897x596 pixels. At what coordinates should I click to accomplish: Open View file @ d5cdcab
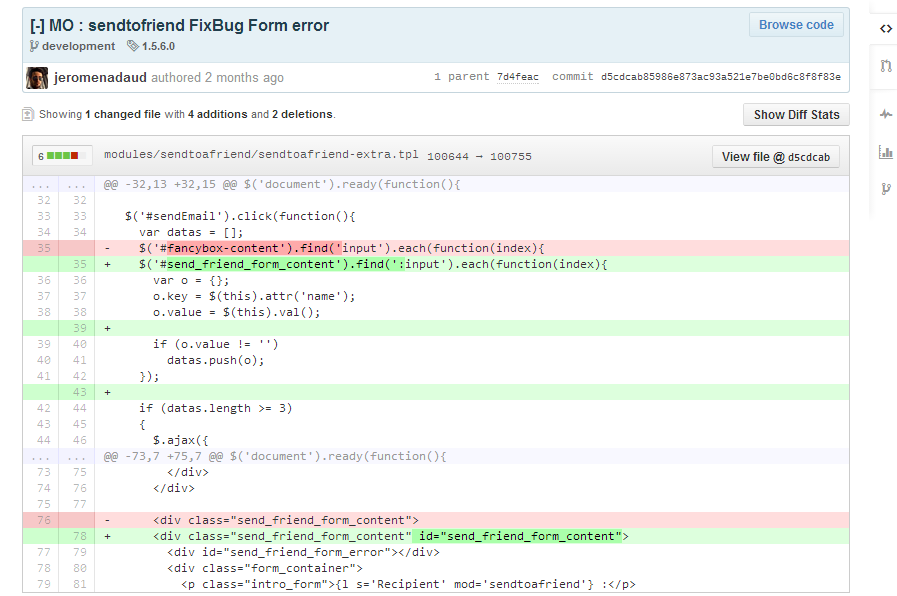[775, 157]
